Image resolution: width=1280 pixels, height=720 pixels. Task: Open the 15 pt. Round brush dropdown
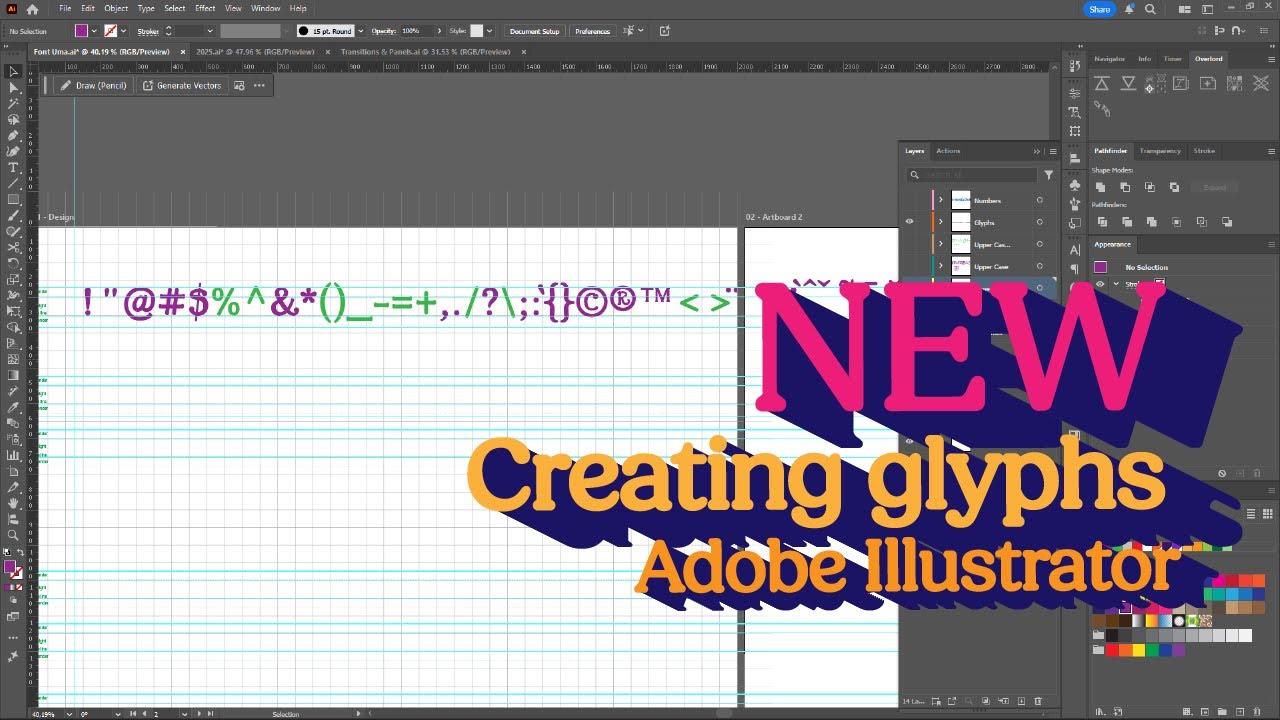(360, 31)
